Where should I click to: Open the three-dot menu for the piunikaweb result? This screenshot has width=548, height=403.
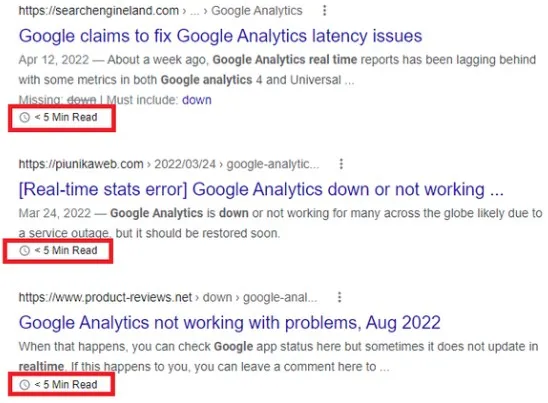pyautogui.click(x=341, y=164)
